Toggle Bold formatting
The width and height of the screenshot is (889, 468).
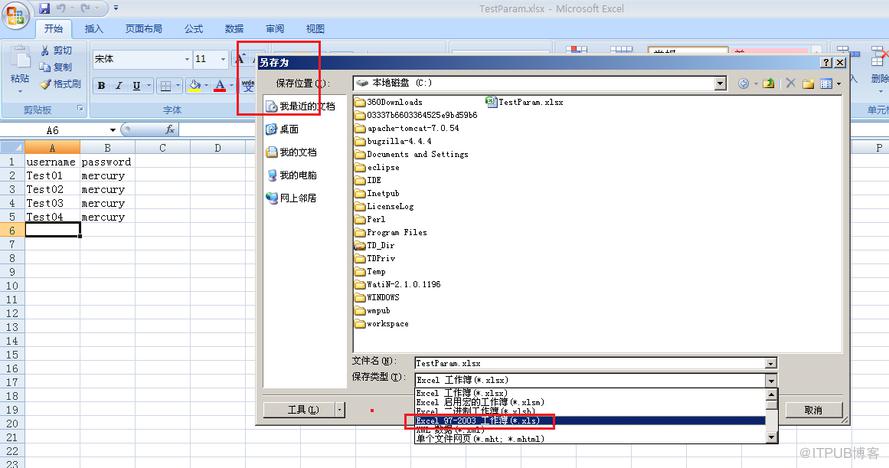(101, 86)
